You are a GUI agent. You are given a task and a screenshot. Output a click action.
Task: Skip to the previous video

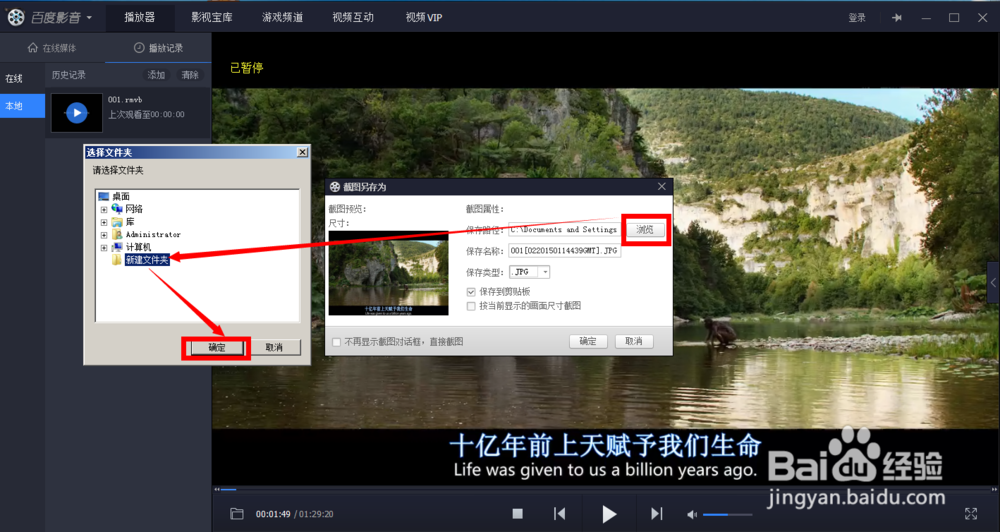click(x=559, y=514)
